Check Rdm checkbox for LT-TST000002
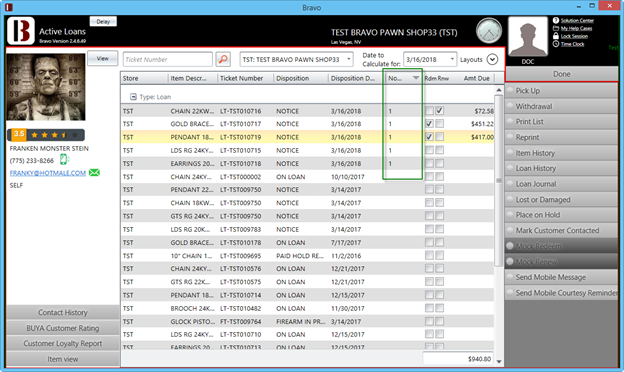The image size is (624, 372). pyautogui.click(x=429, y=176)
